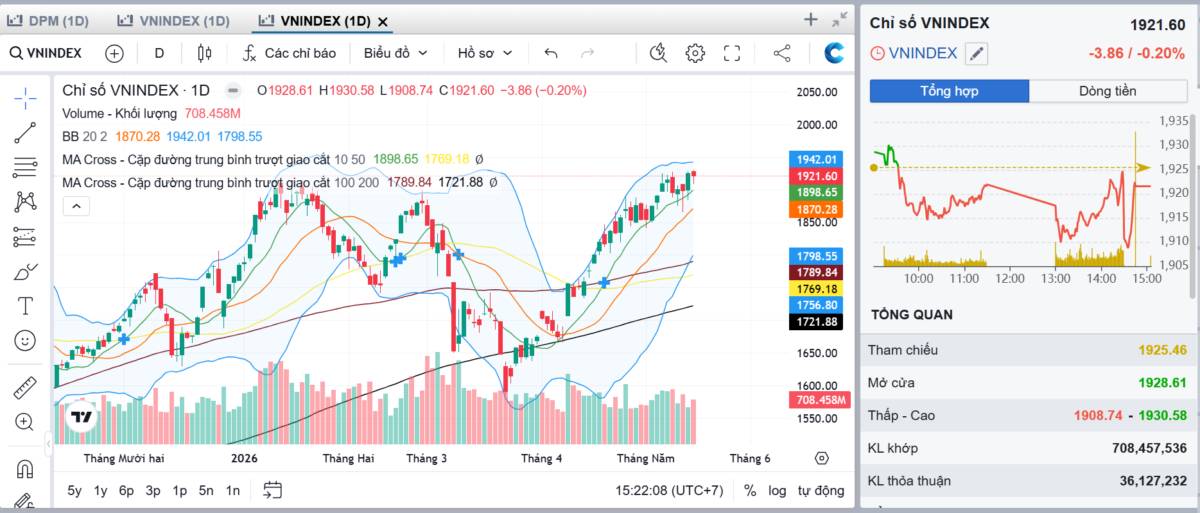Toggle tự động auto scale
The height and width of the screenshot is (513, 1200).
click(820, 491)
